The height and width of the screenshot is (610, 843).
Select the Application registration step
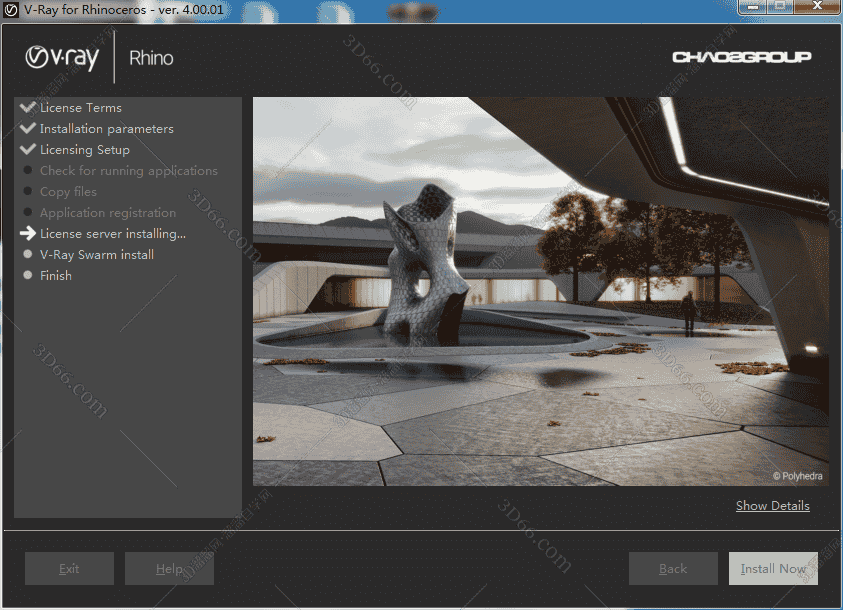tap(107, 212)
